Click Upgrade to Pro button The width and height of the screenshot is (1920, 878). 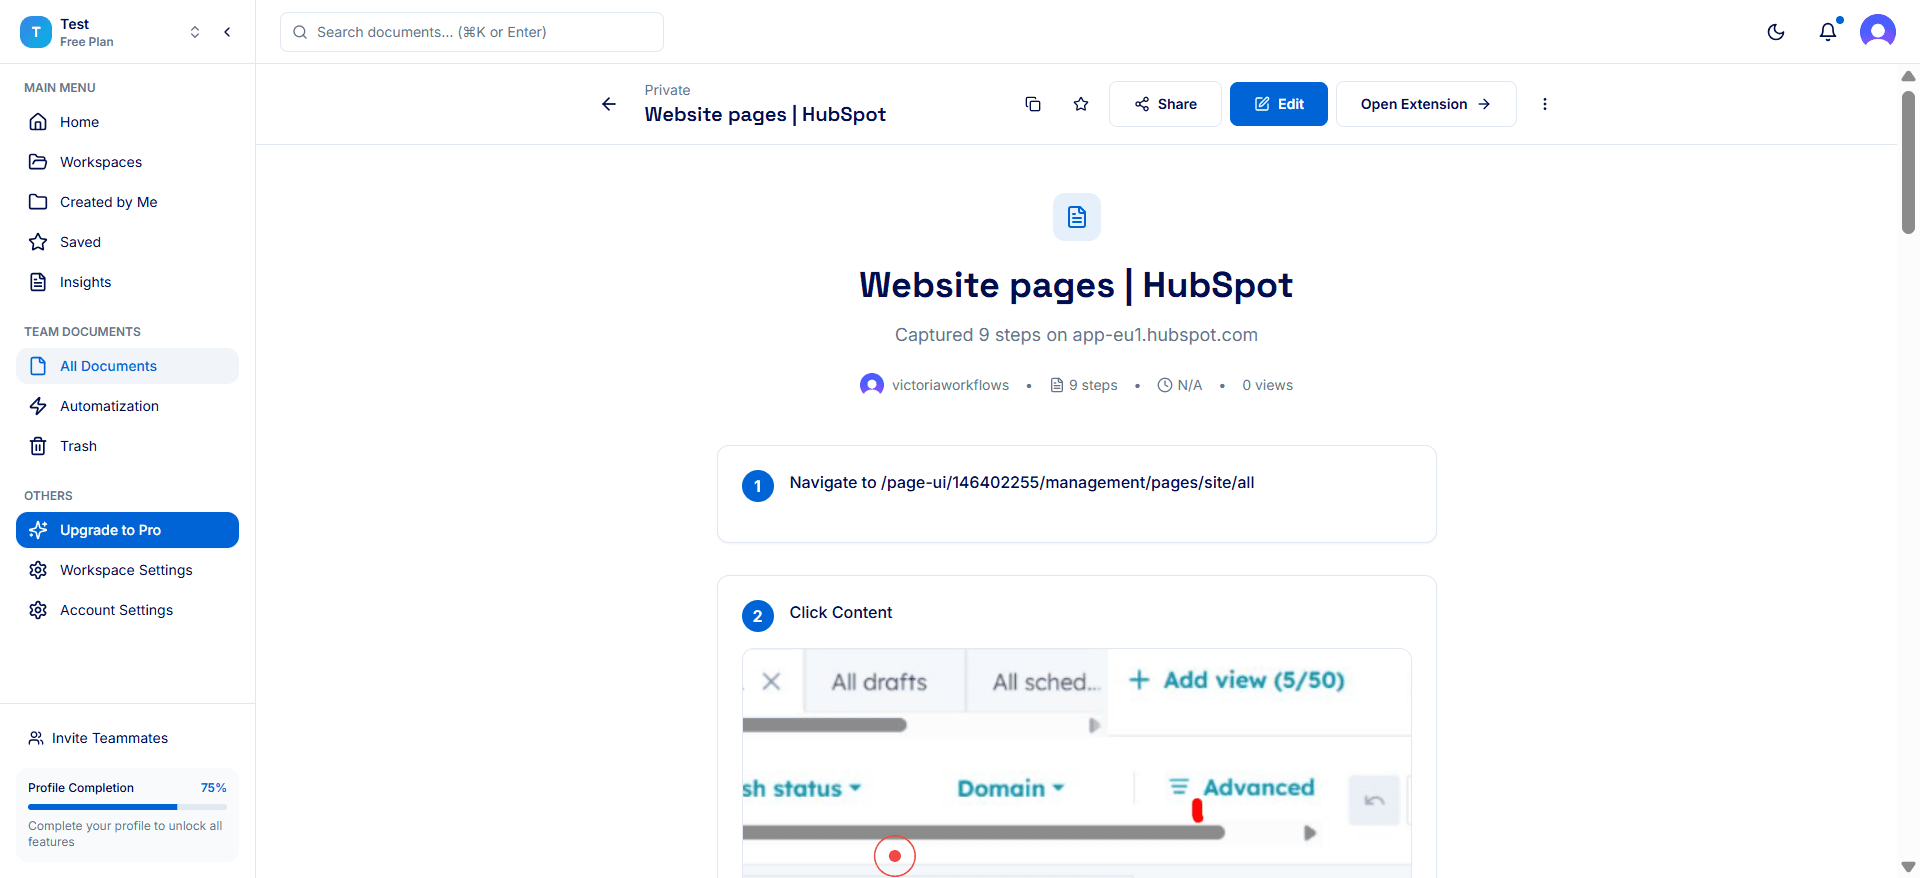tap(127, 530)
